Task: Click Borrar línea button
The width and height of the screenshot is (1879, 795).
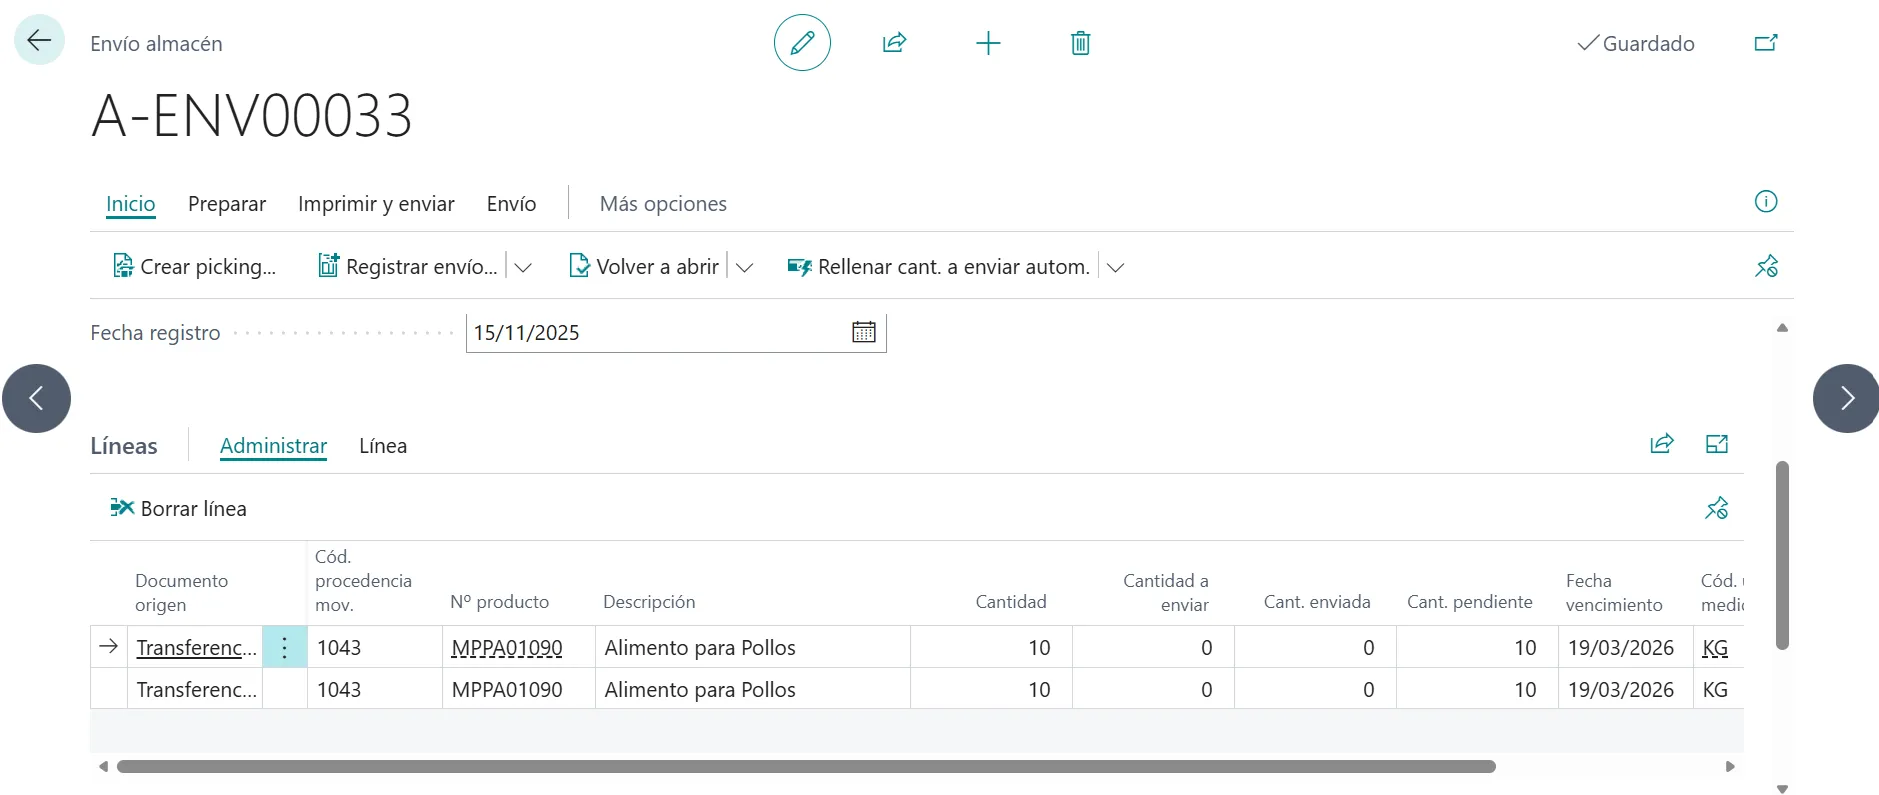Action: pyautogui.click(x=179, y=509)
